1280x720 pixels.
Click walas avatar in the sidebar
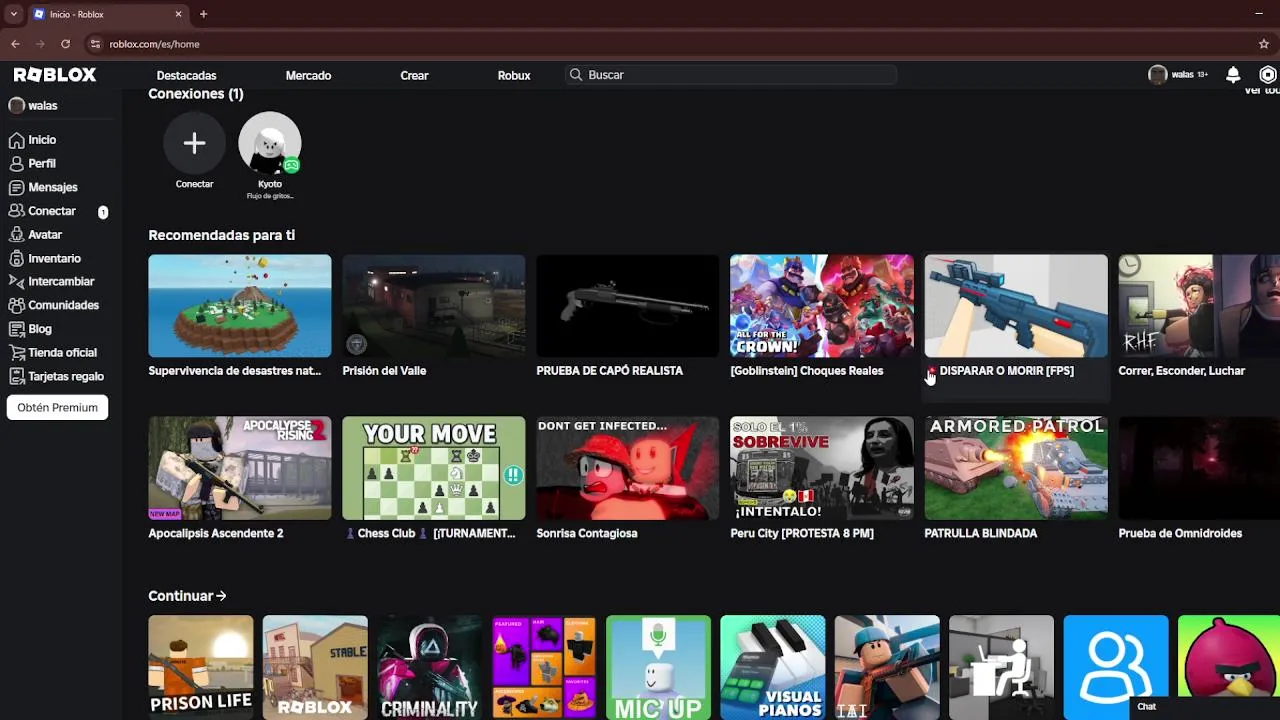click(16, 105)
